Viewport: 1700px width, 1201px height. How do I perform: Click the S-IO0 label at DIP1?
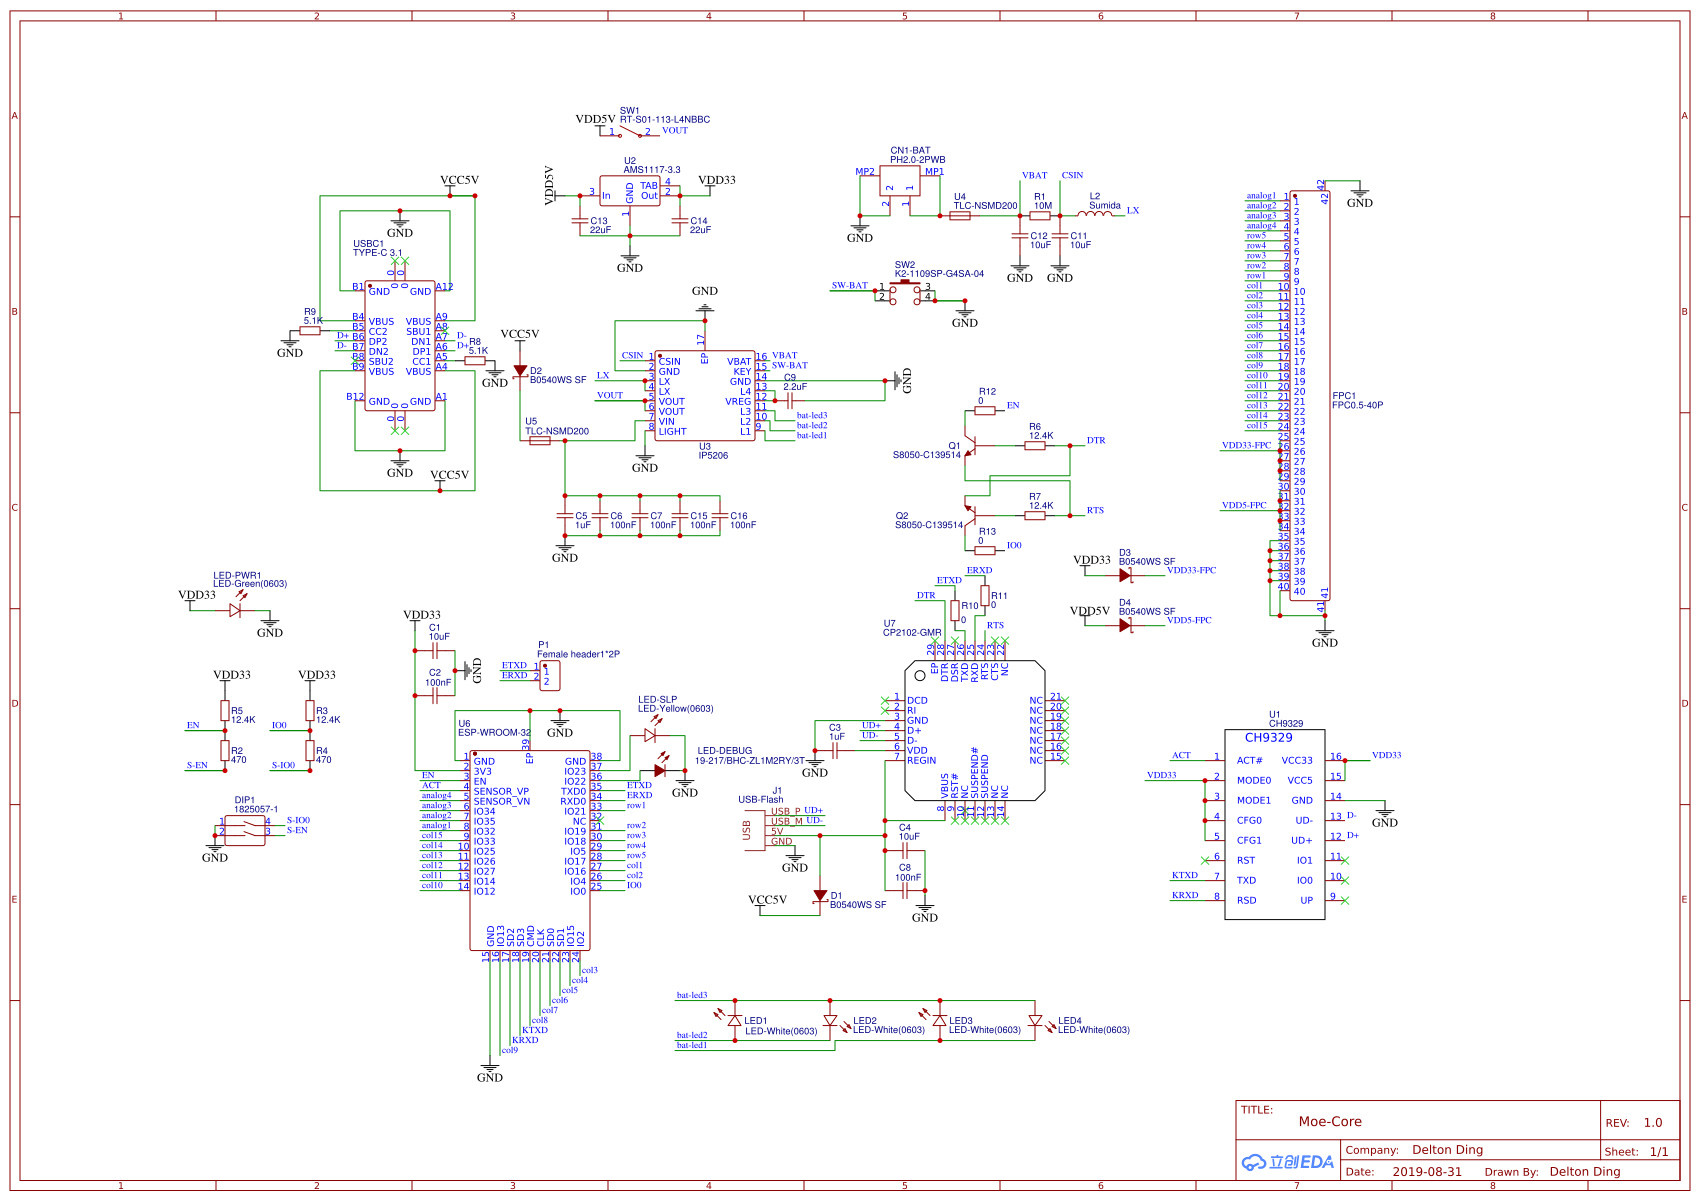[298, 820]
